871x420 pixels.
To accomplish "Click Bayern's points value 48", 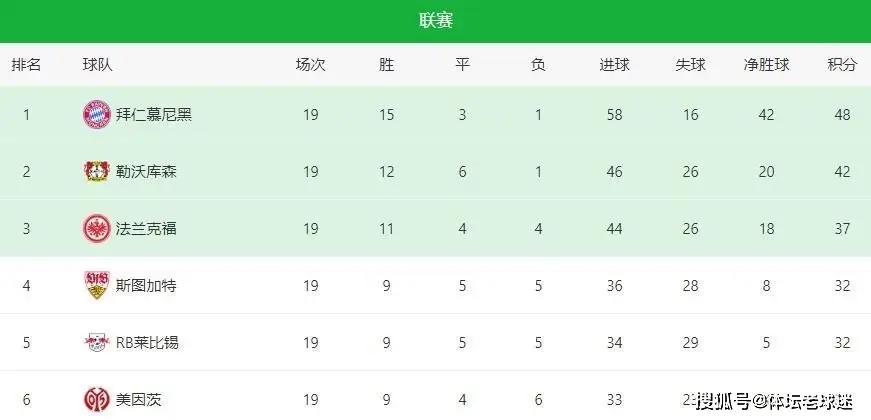I will (x=842, y=114).
